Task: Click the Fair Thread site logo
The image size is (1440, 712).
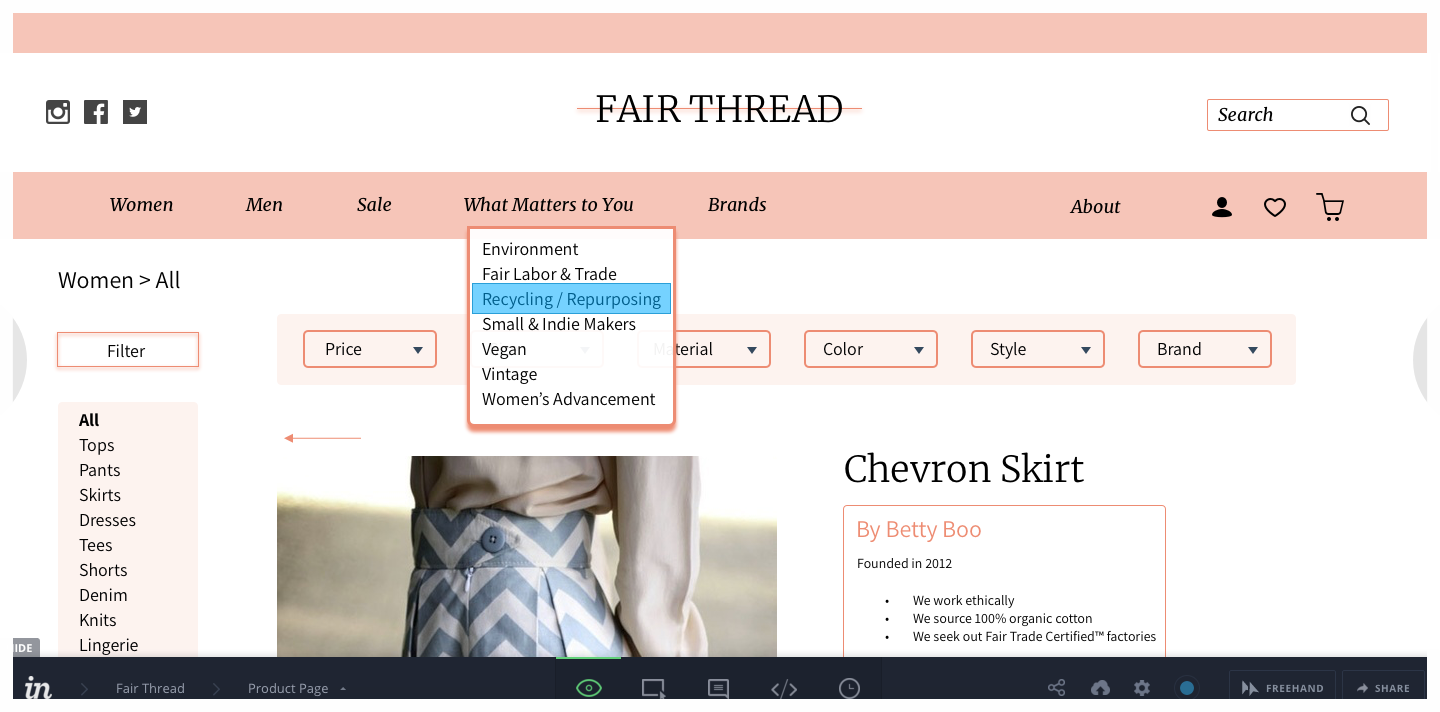Action: 719,109
